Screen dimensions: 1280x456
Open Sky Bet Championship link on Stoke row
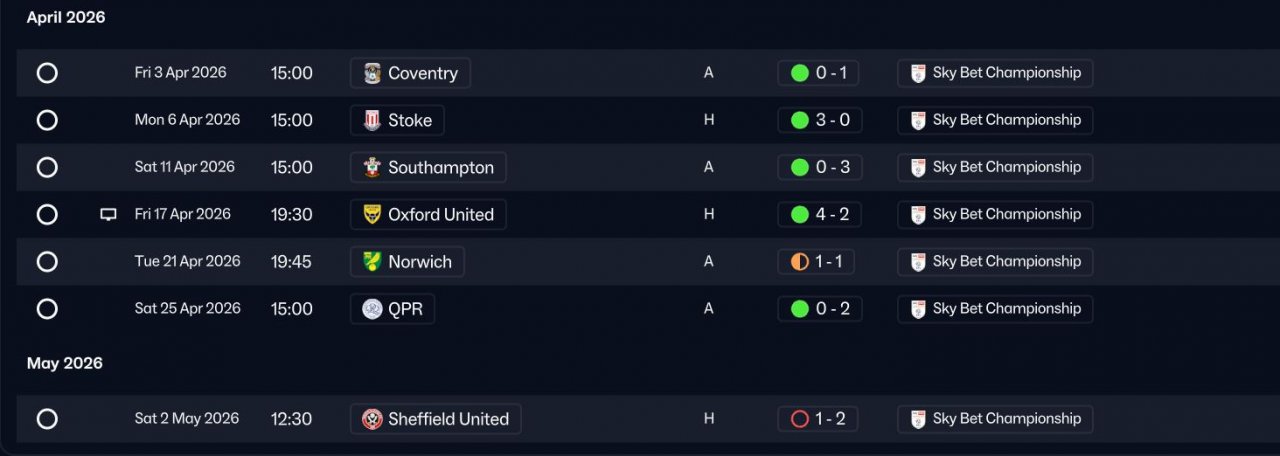[x=995, y=120]
